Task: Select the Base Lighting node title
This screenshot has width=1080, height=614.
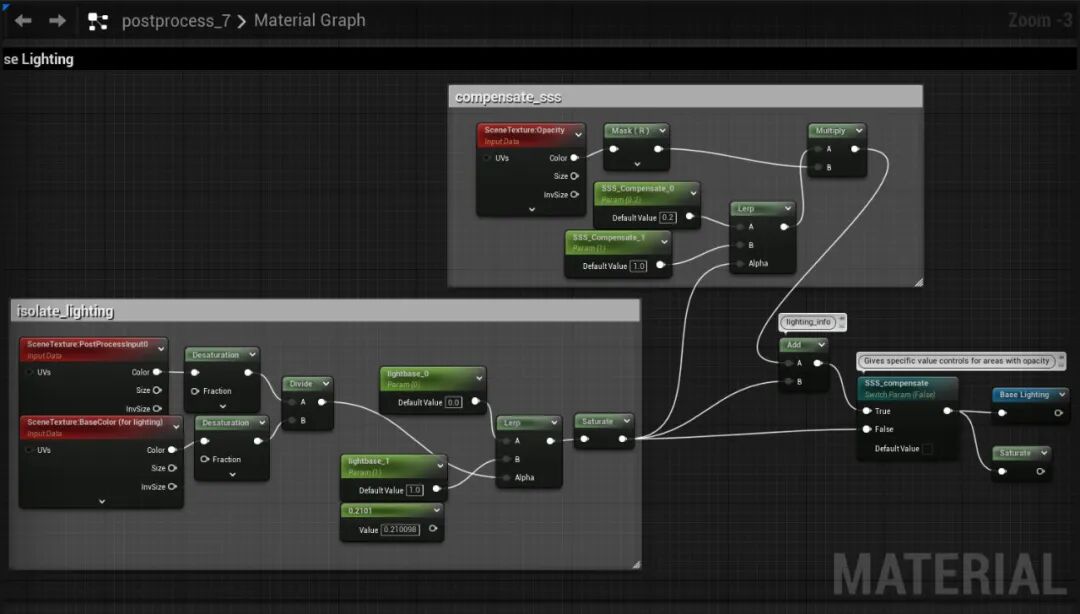Action: pos(1024,395)
